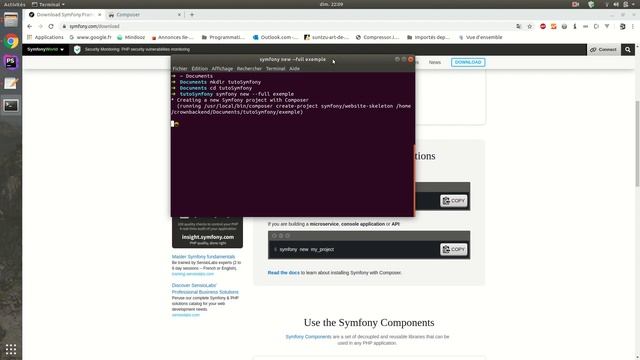Screen dimensions: 640x360
Task: Click clock in top bar
Action: pos(331,4)
